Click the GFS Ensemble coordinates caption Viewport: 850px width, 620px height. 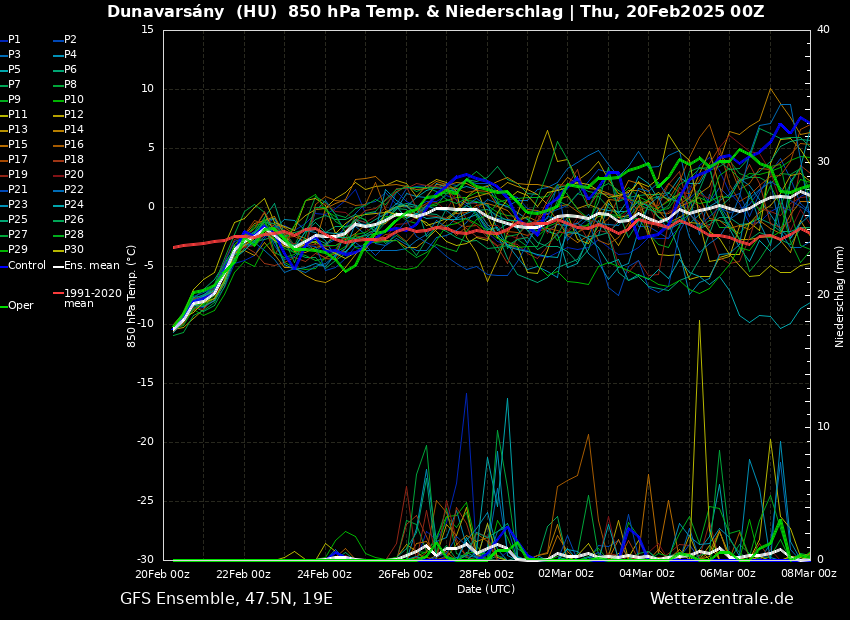coord(226,599)
